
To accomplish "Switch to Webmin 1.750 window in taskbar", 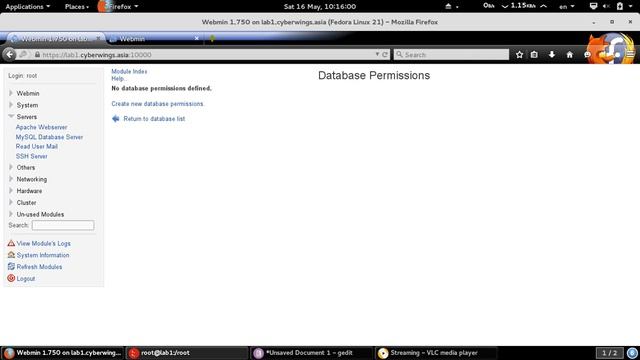I will point(62,353).
